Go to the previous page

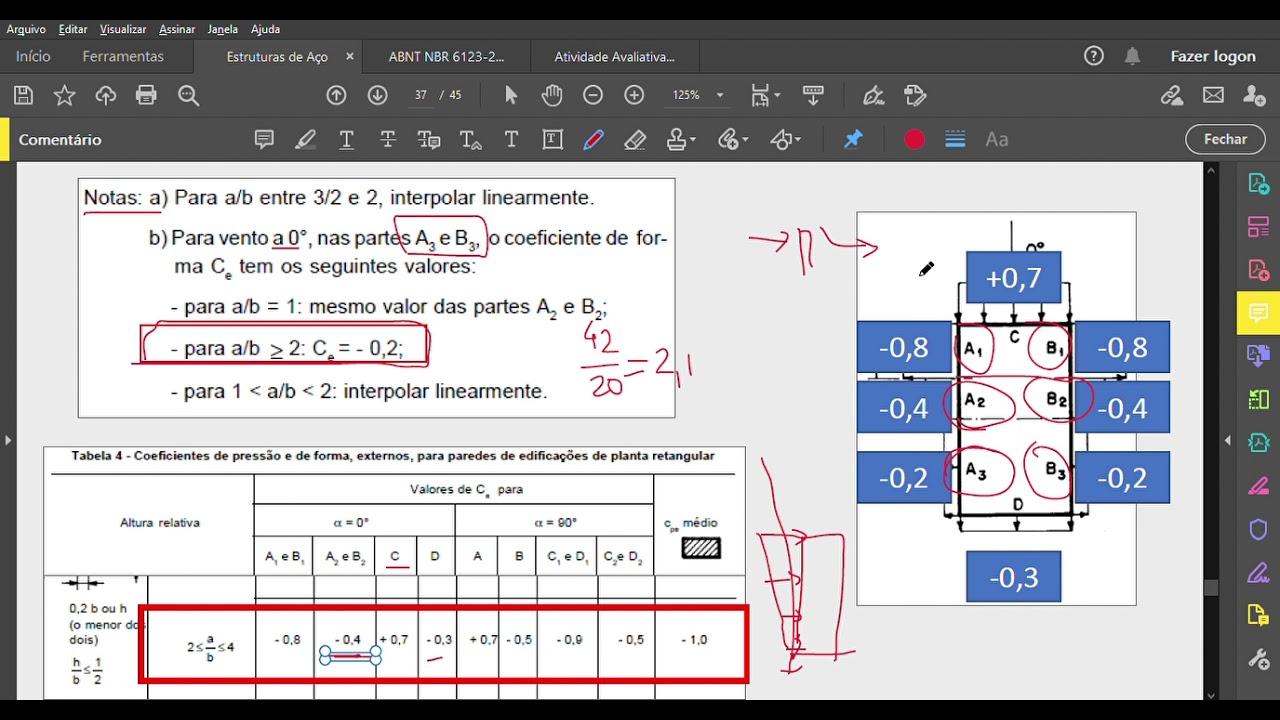(336, 95)
